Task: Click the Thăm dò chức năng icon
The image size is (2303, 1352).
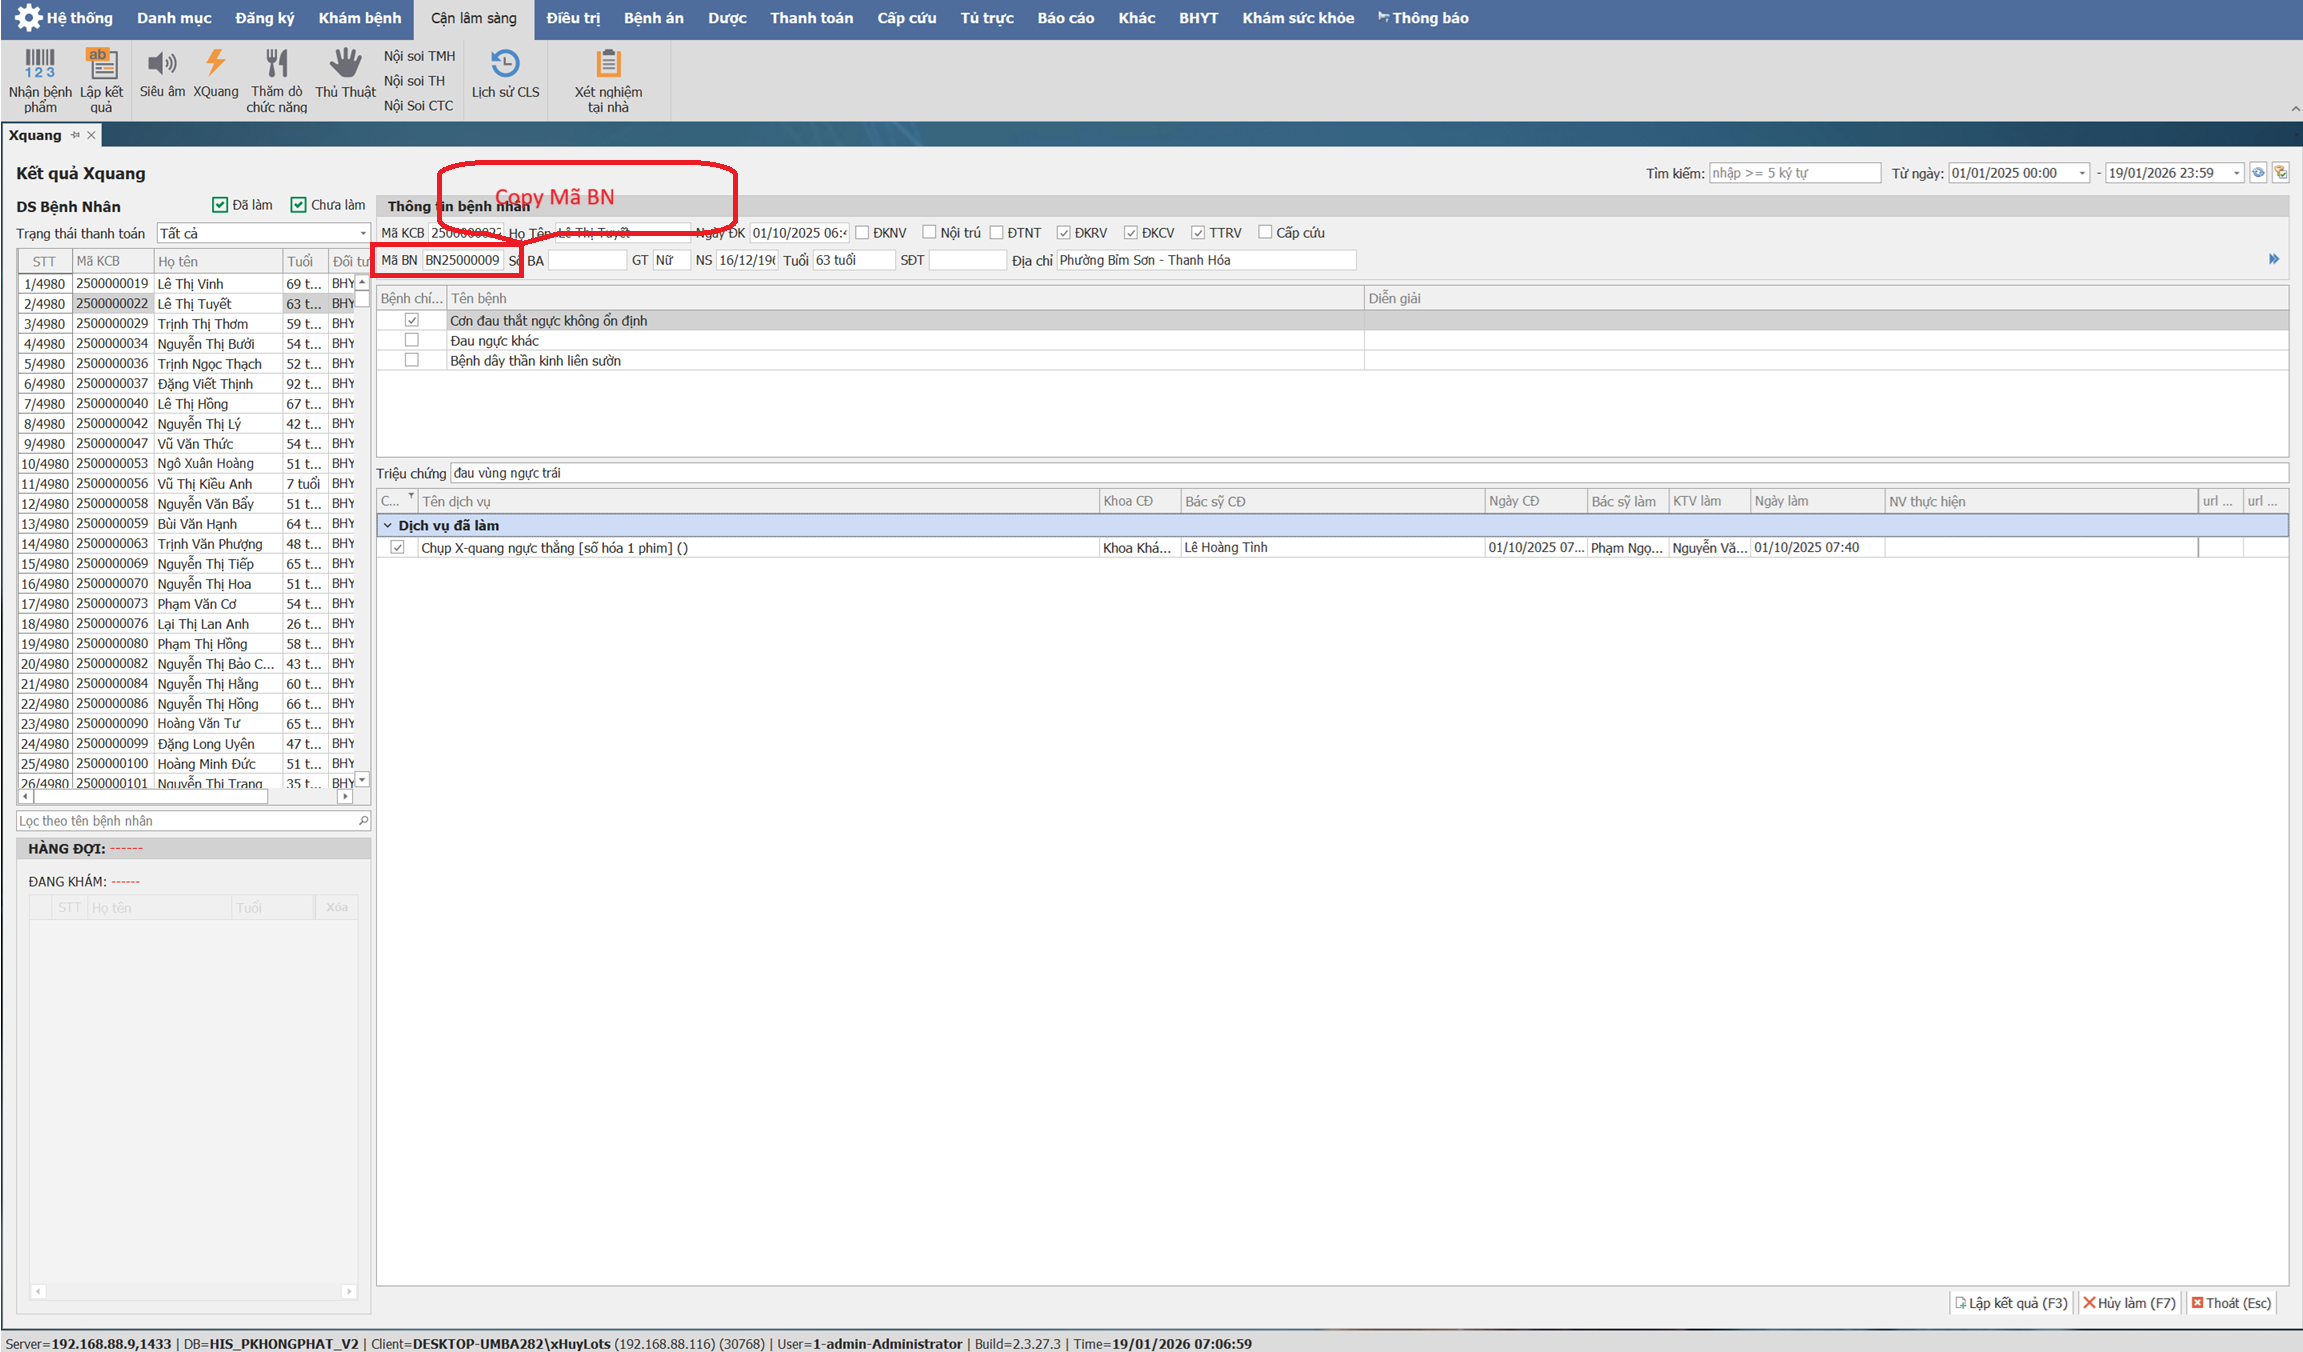Action: pos(277,64)
